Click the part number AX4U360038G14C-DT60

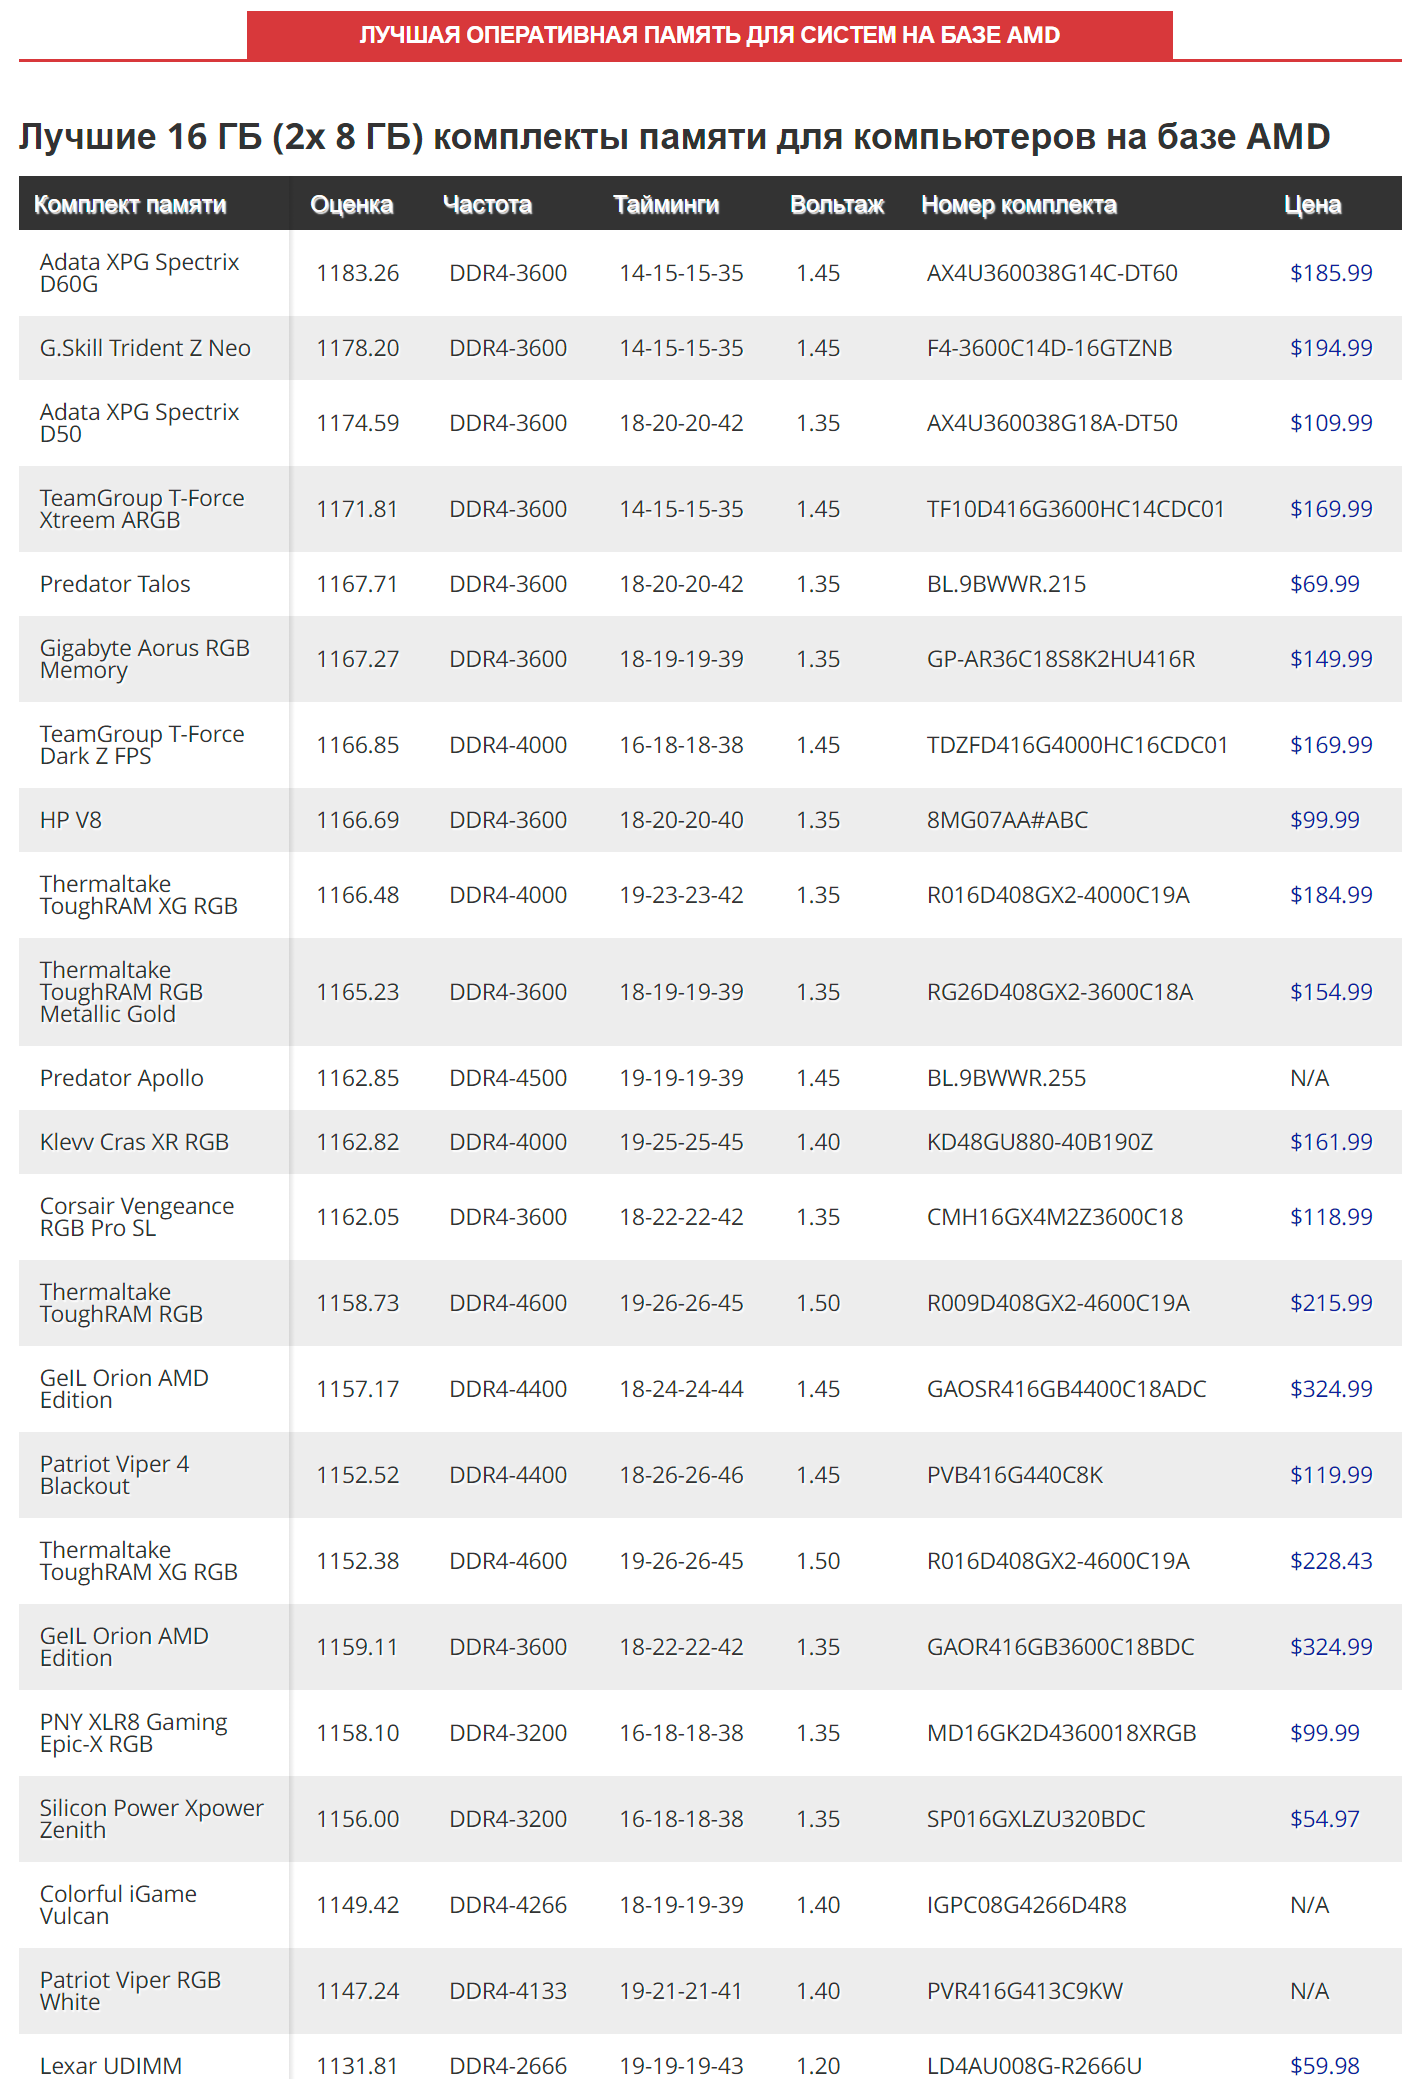click(1051, 273)
